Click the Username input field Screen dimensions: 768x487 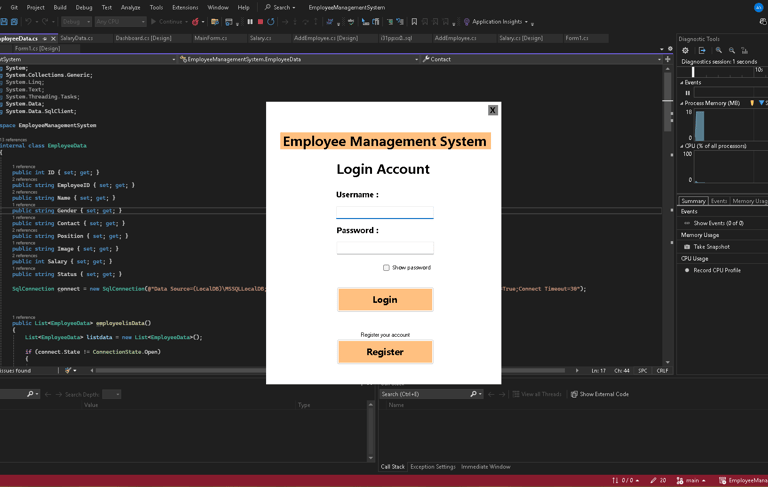[x=385, y=211]
